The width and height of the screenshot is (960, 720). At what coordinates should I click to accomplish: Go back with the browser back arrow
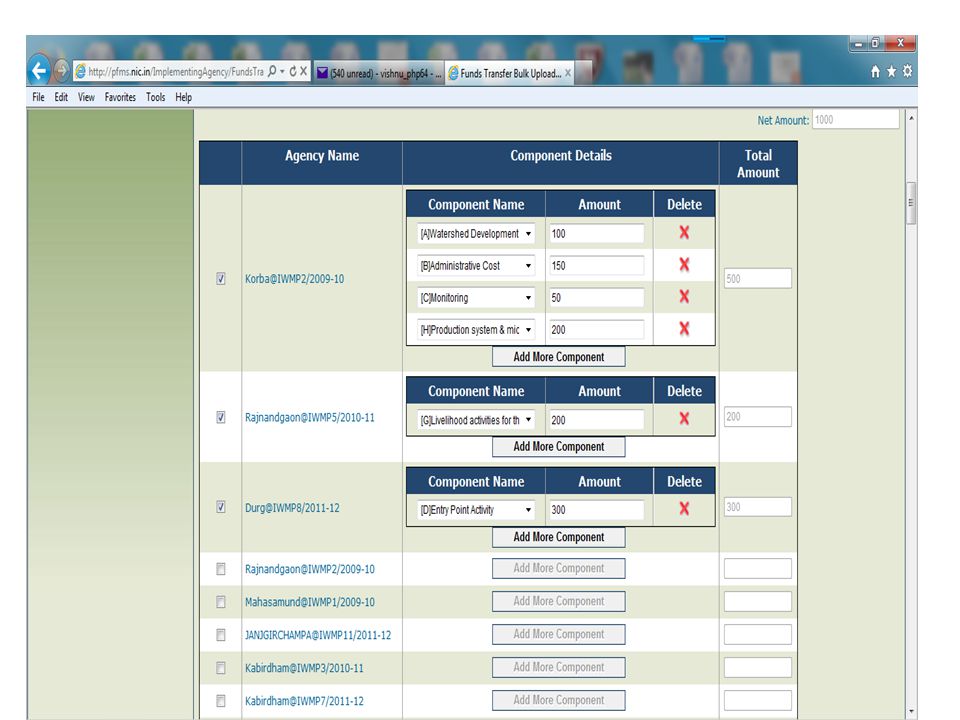coord(39,71)
